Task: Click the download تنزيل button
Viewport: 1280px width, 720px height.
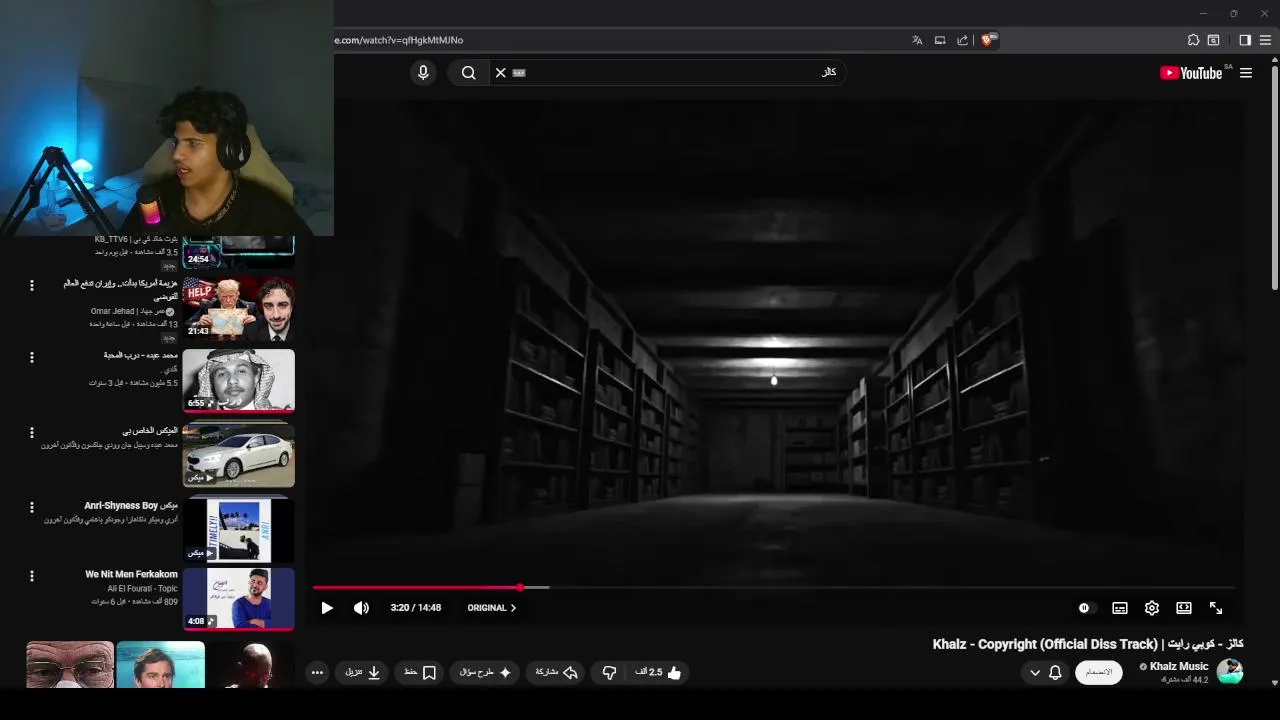Action: (x=363, y=673)
